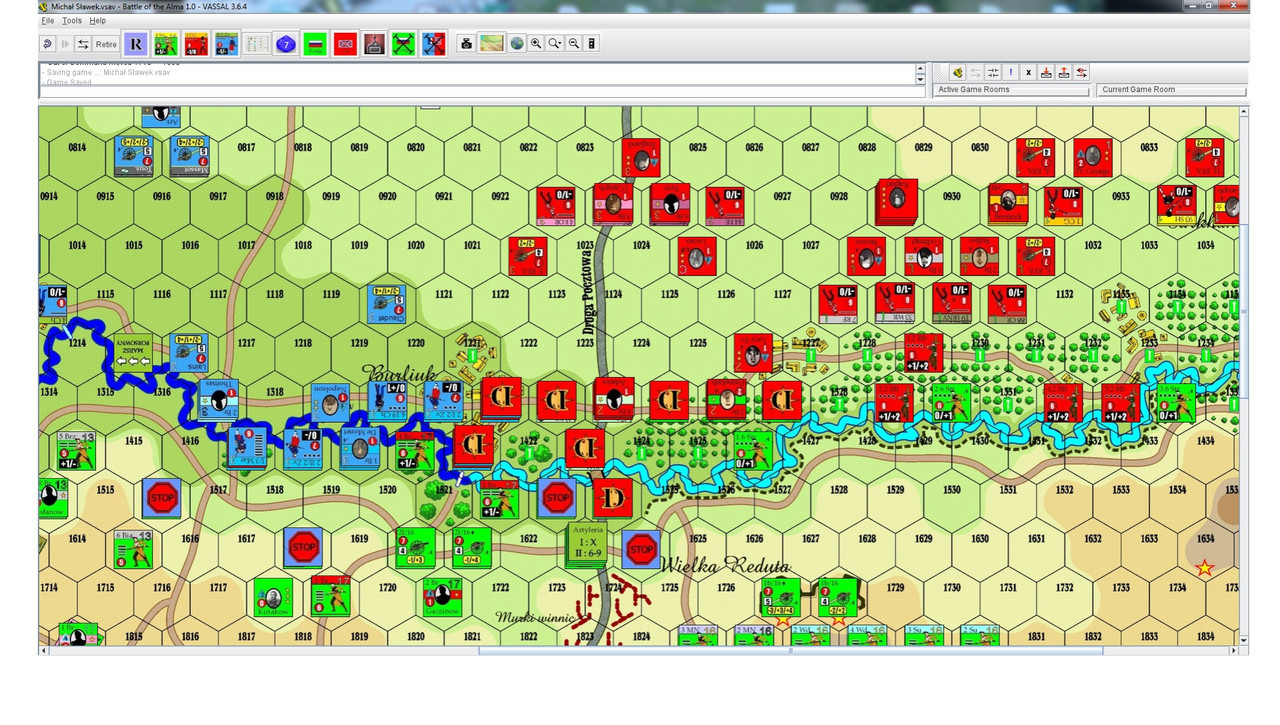The width and height of the screenshot is (1280, 725).
Task: Click chat log scroll up arrow
Action: click(x=920, y=69)
